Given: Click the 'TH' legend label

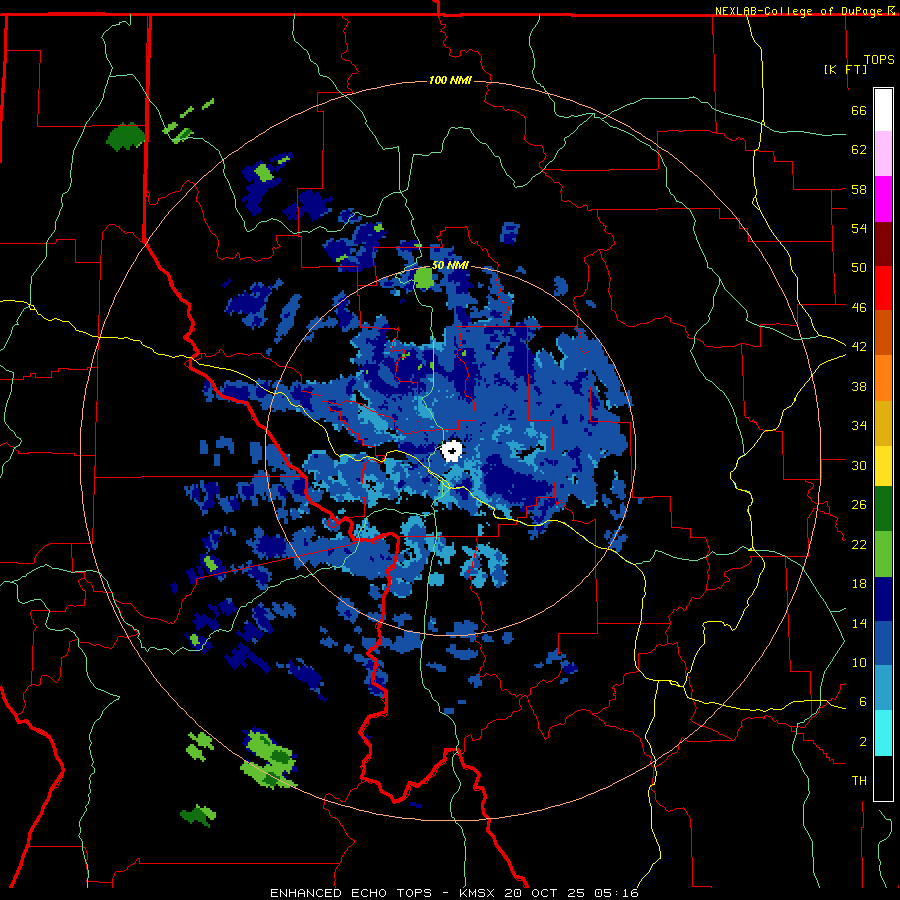Looking at the screenshot, I should 859,781.
